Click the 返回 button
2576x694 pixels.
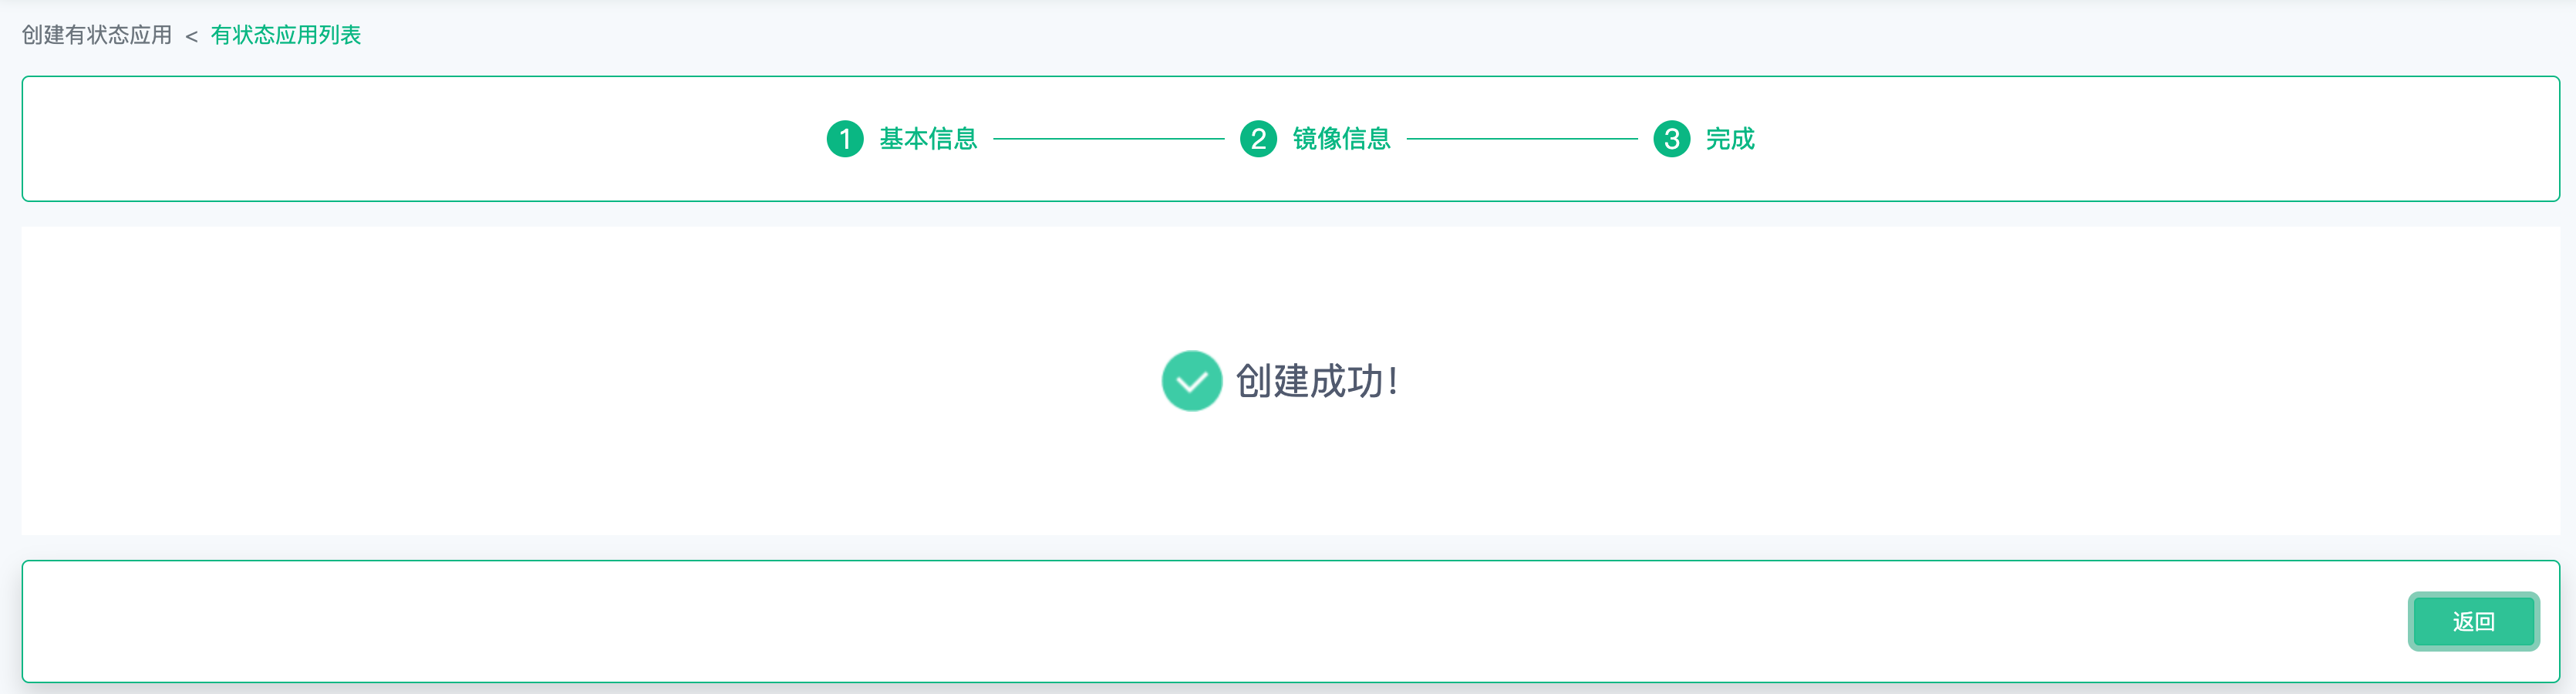[2473, 622]
